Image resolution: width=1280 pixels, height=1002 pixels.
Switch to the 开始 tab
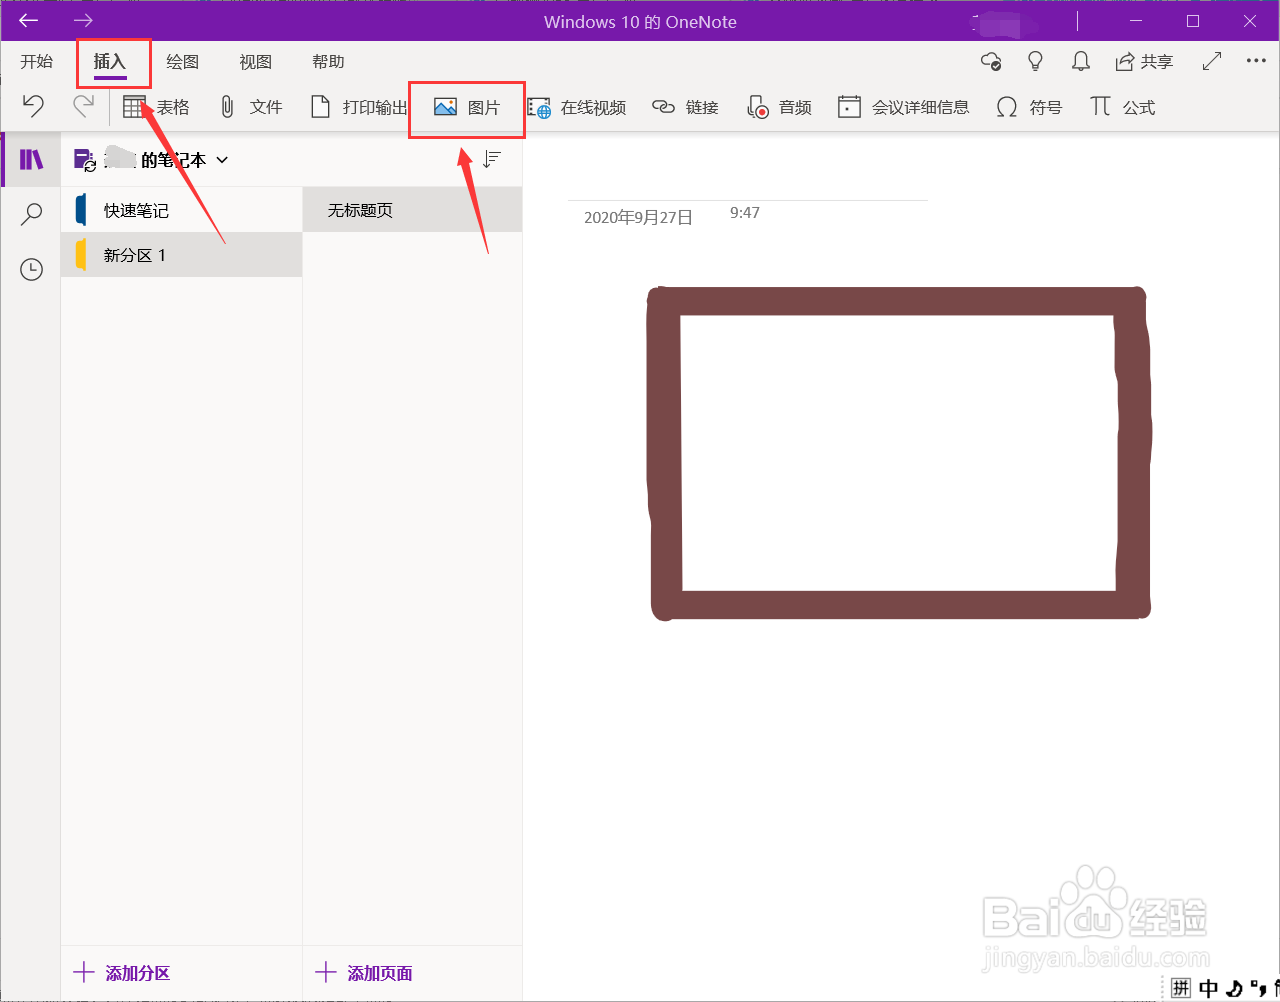click(x=37, y=62)
